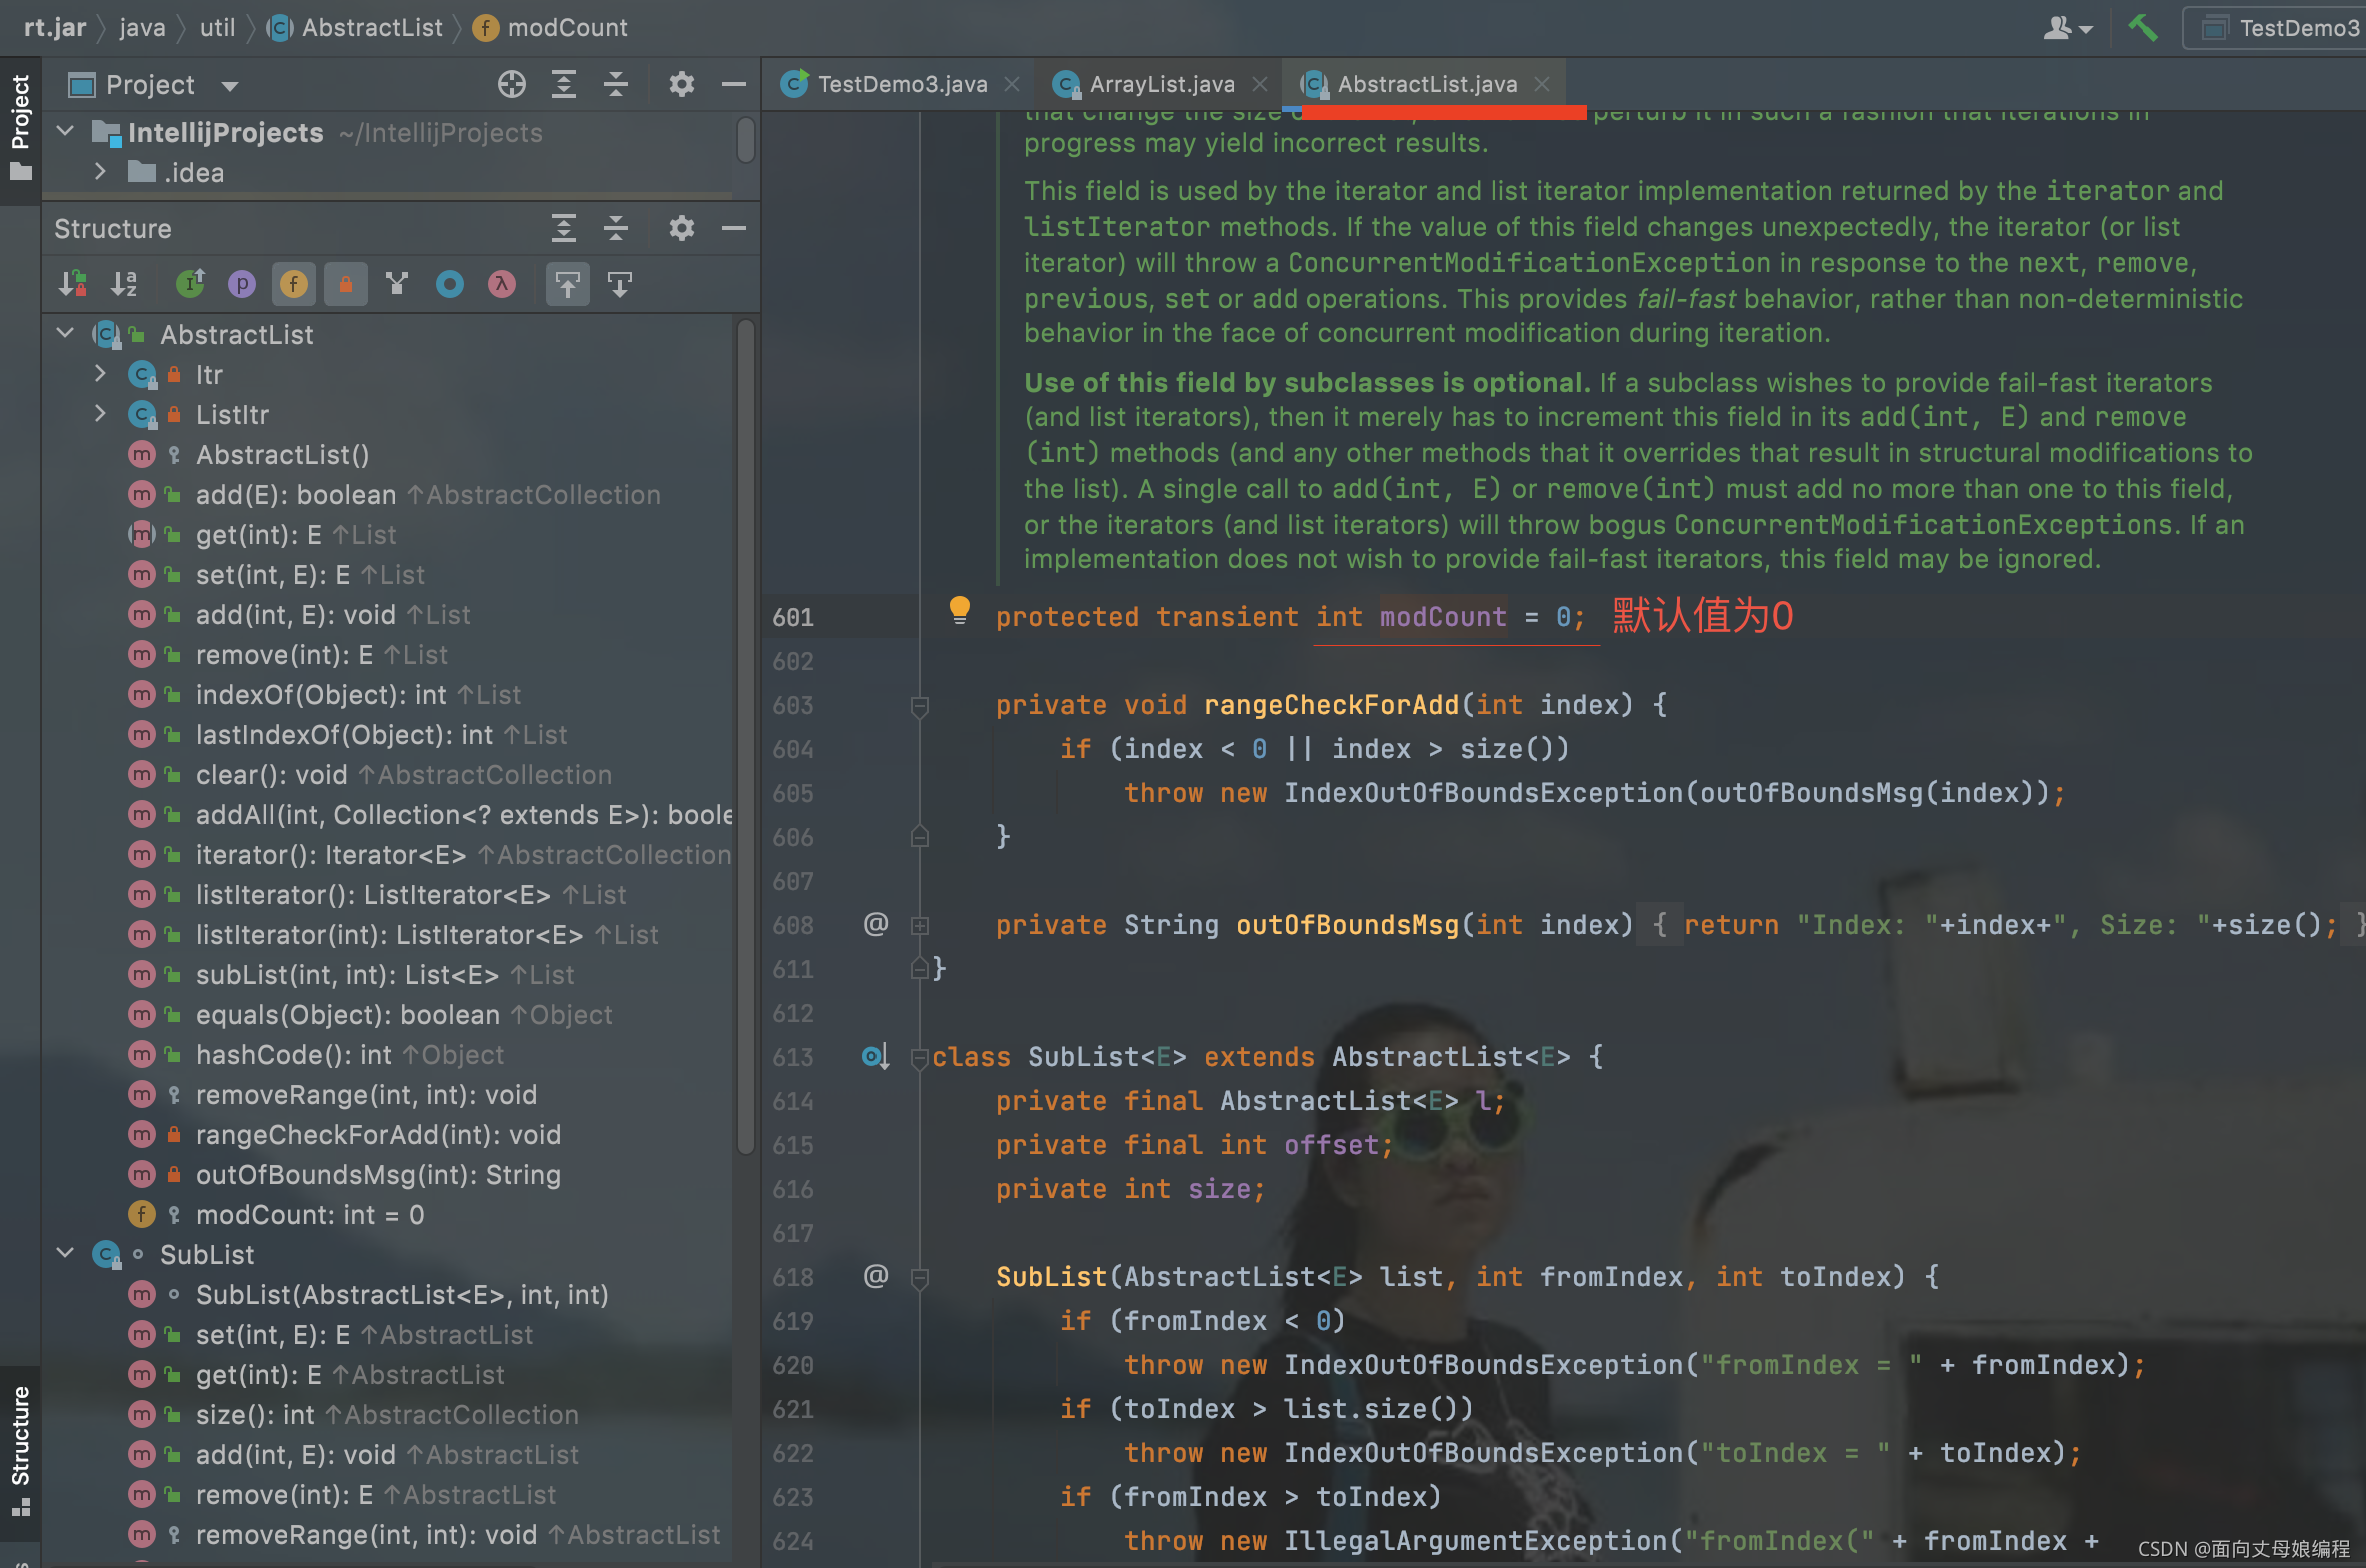Click Show Anonymous Classes blue circle icon
Viewport: 2366px width, 1568px height.
coord(449,285)
